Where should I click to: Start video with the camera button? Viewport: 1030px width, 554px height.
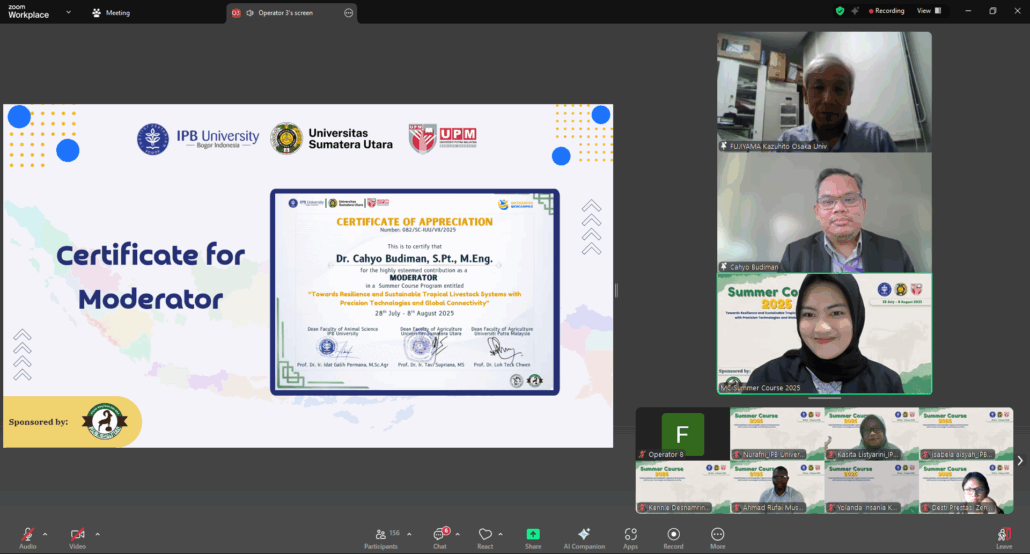[x=77, y=535]
